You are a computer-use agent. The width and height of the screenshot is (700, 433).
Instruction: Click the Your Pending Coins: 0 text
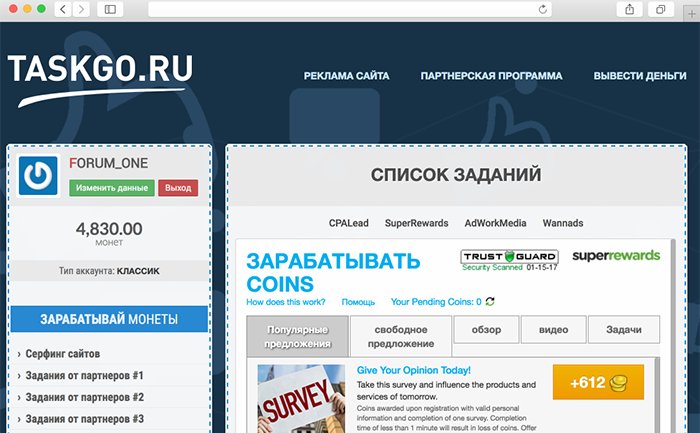(436, 302)
